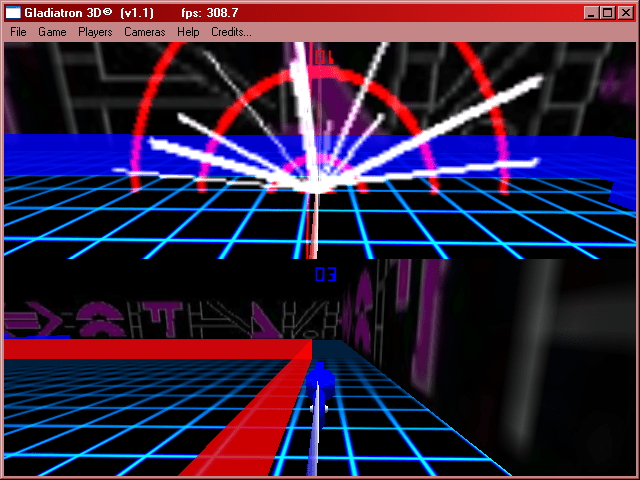
Task: Open the Game menu
Action: pos(52,32)
